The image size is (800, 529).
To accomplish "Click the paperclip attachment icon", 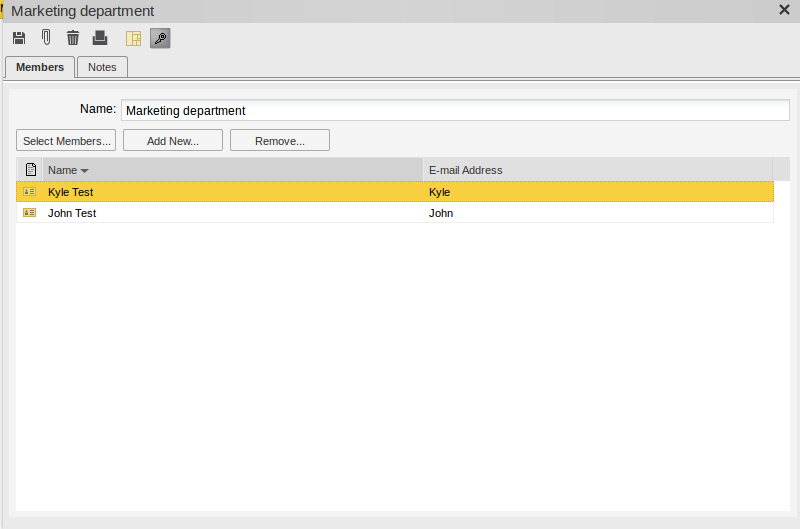I will click(46, 38).
